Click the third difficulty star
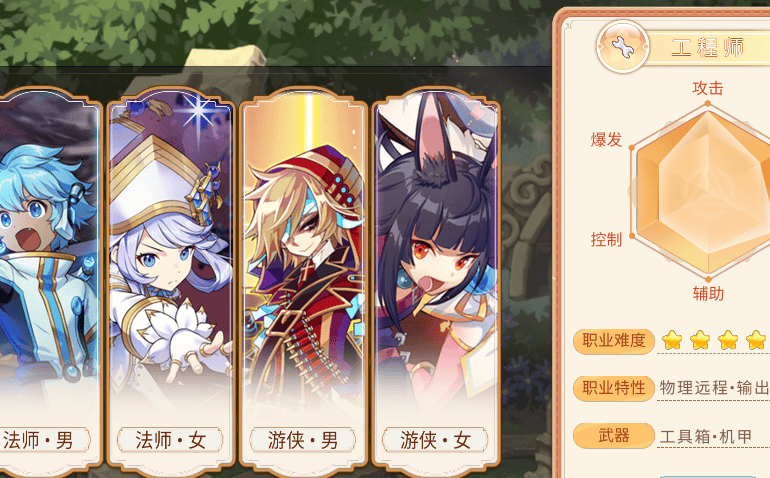The width and height of the screenshot is (770, 478). (x=728, y=340)
